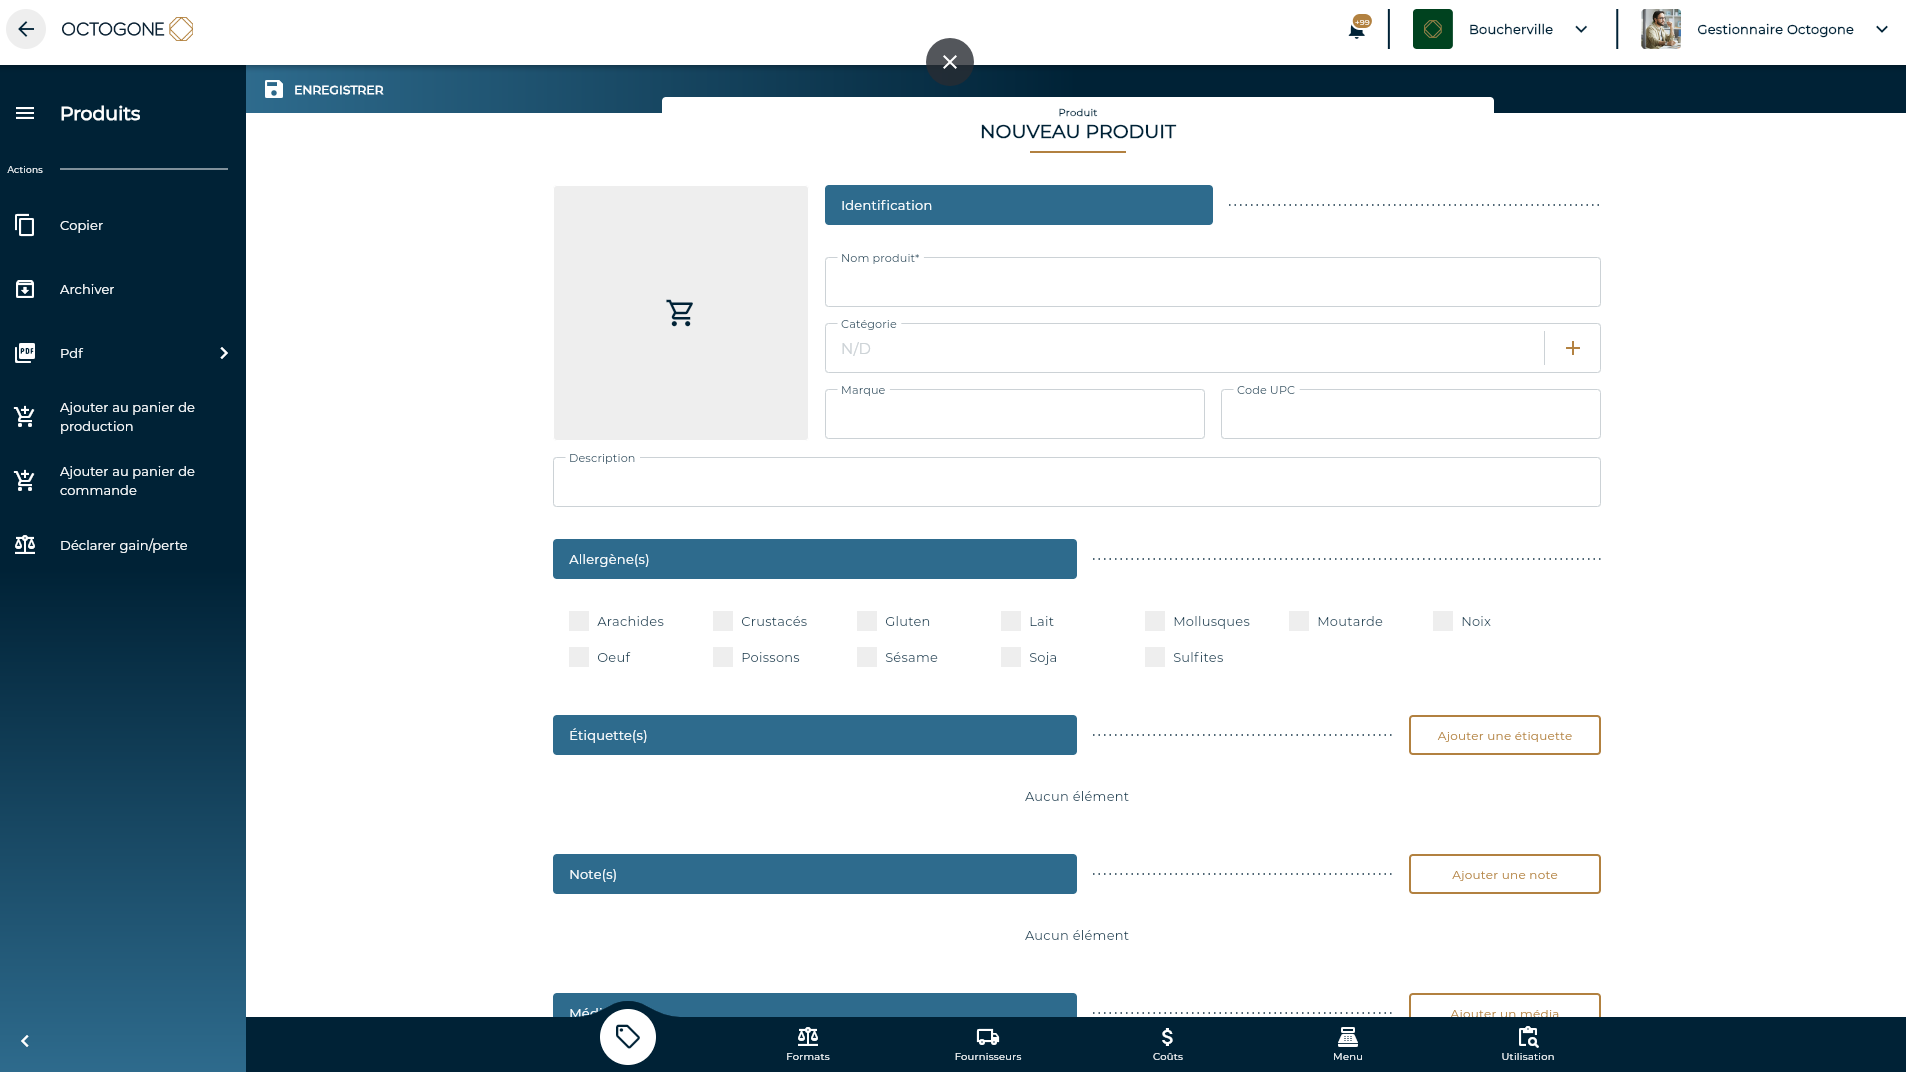1906x1072 pixels.
Task: Focus the Description field
Action: coord(1076,482)
